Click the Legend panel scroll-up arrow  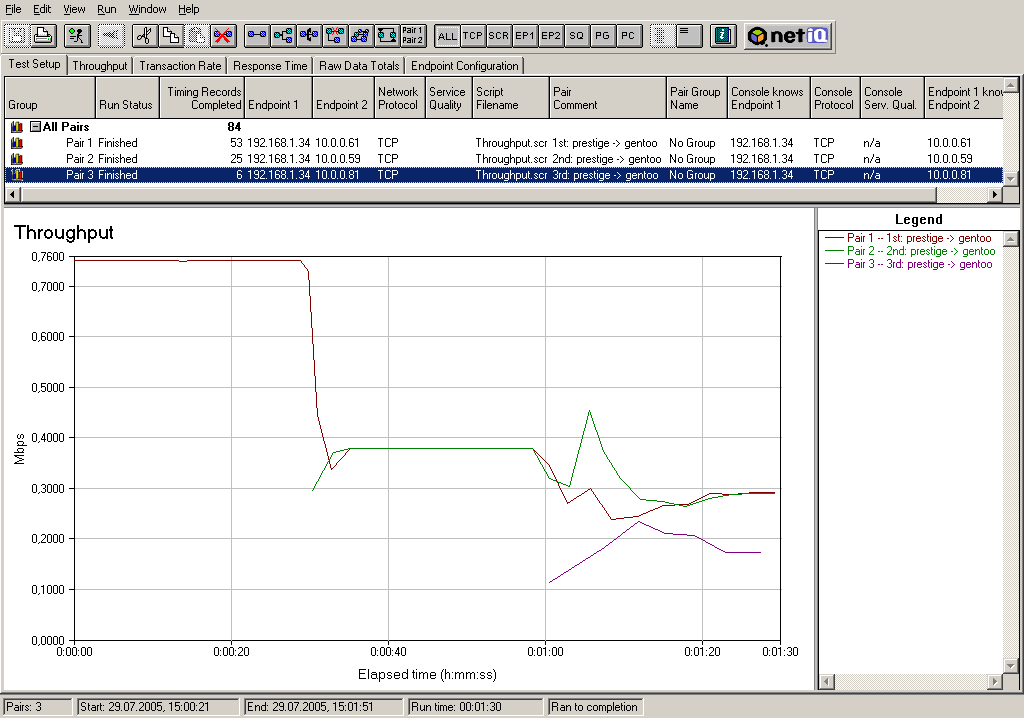[x=1010, y=239]
